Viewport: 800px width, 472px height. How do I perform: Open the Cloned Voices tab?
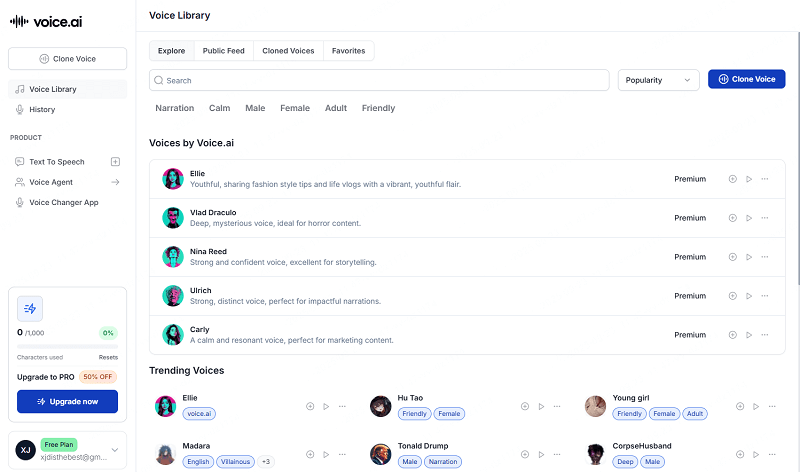tap(288, 51)
